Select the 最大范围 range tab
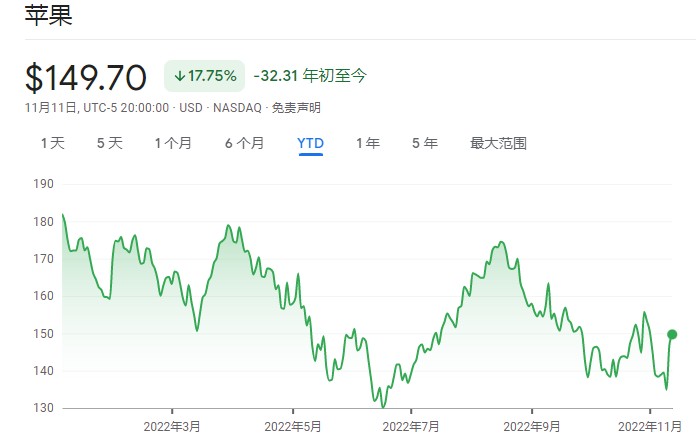 click(x=498, y=143)
